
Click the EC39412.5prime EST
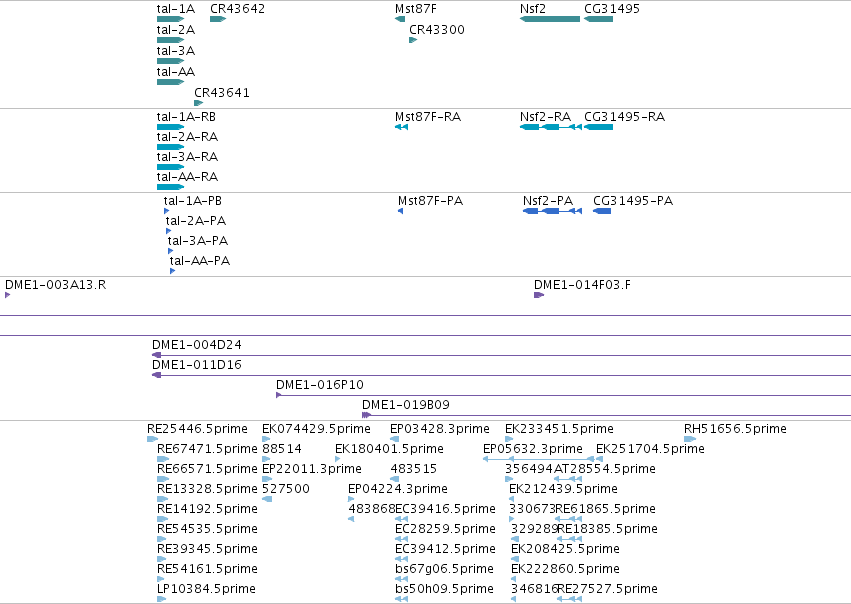(x=401, y=560)
